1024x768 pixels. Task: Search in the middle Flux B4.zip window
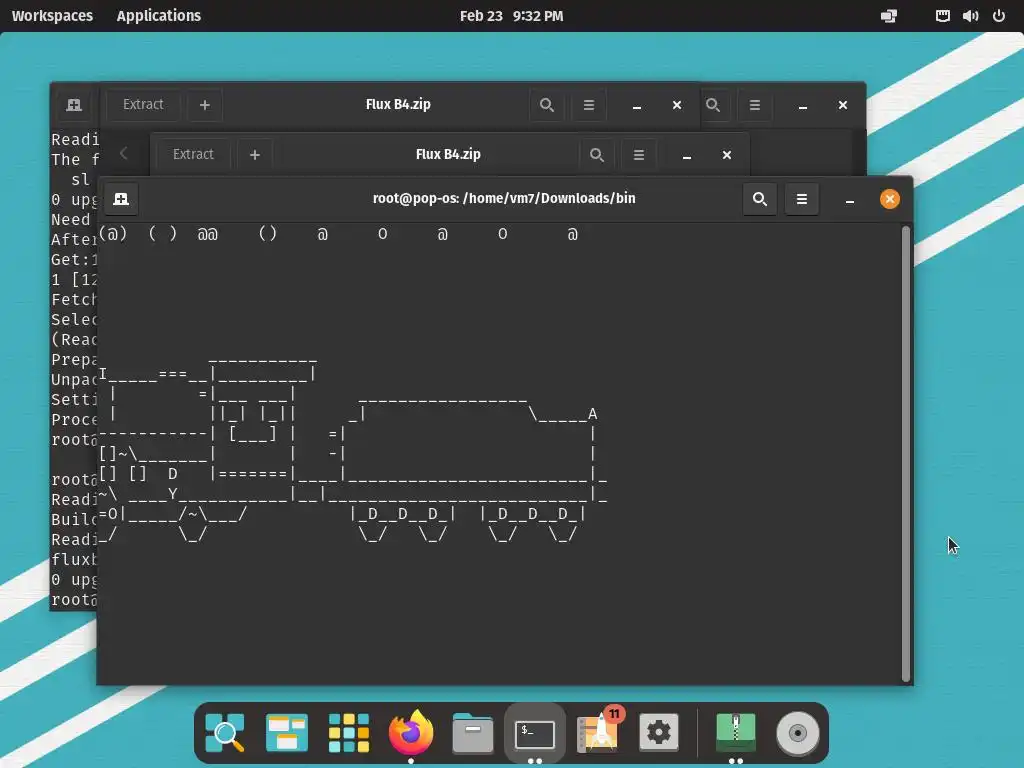[596, 155]
